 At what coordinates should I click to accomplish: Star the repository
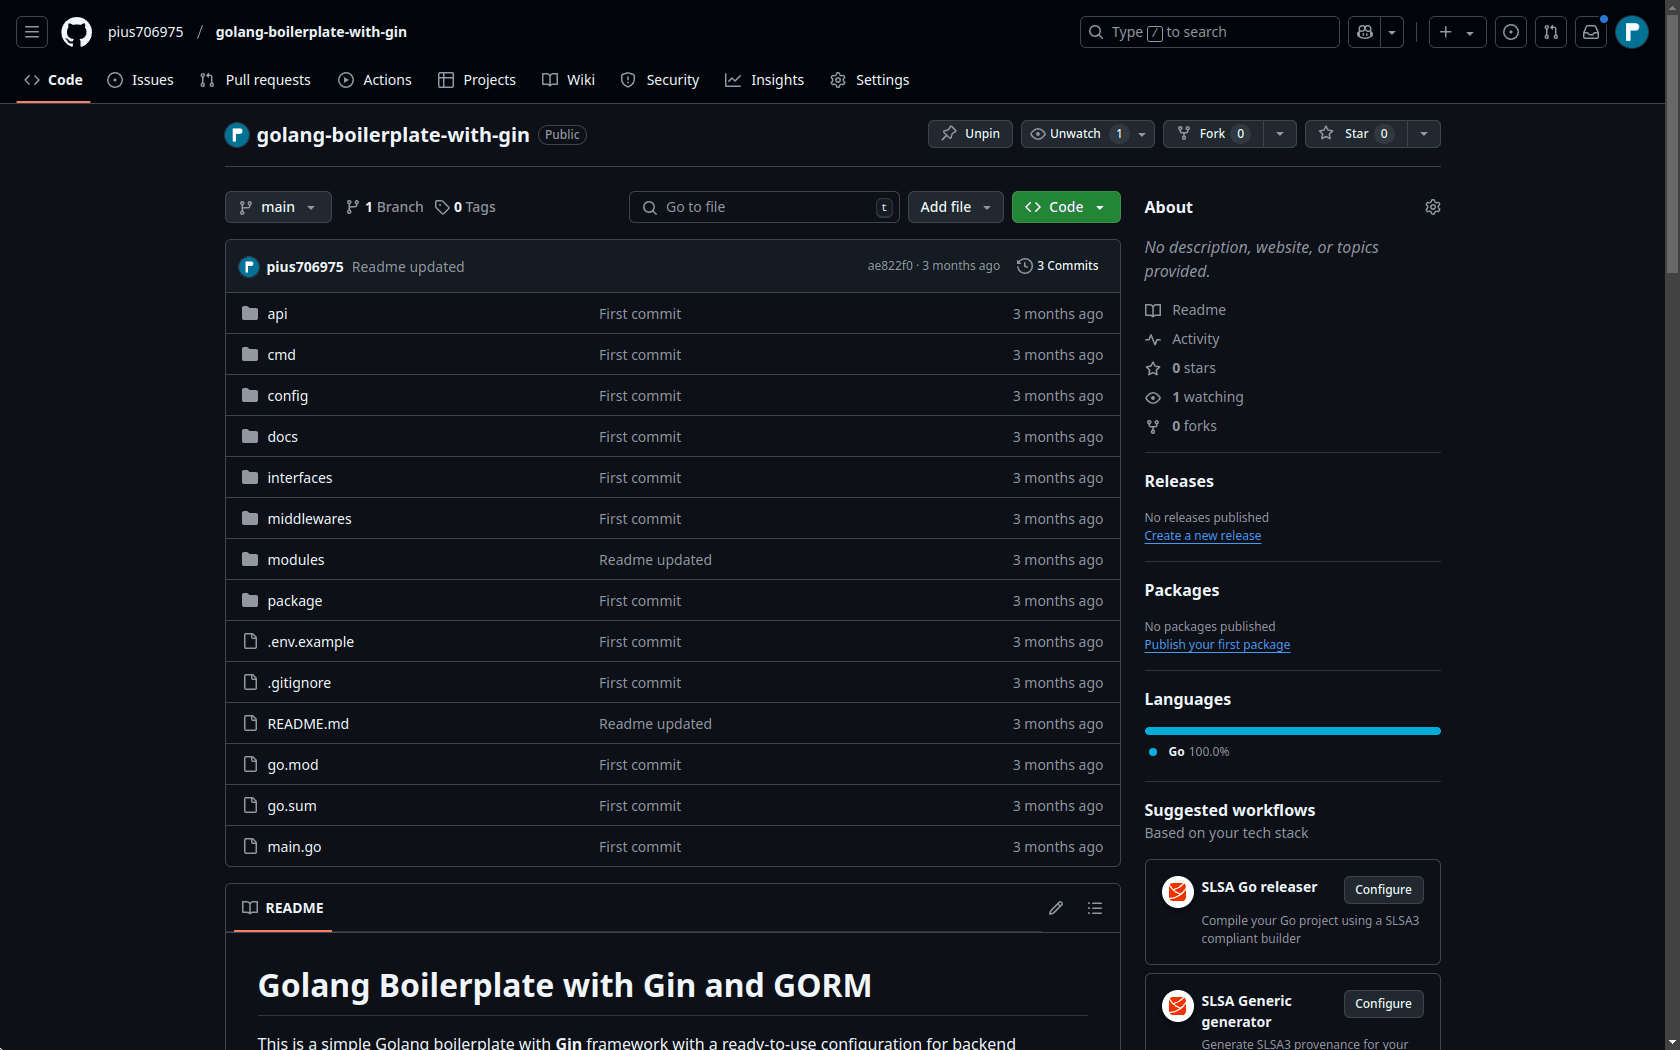[1356, 134]
